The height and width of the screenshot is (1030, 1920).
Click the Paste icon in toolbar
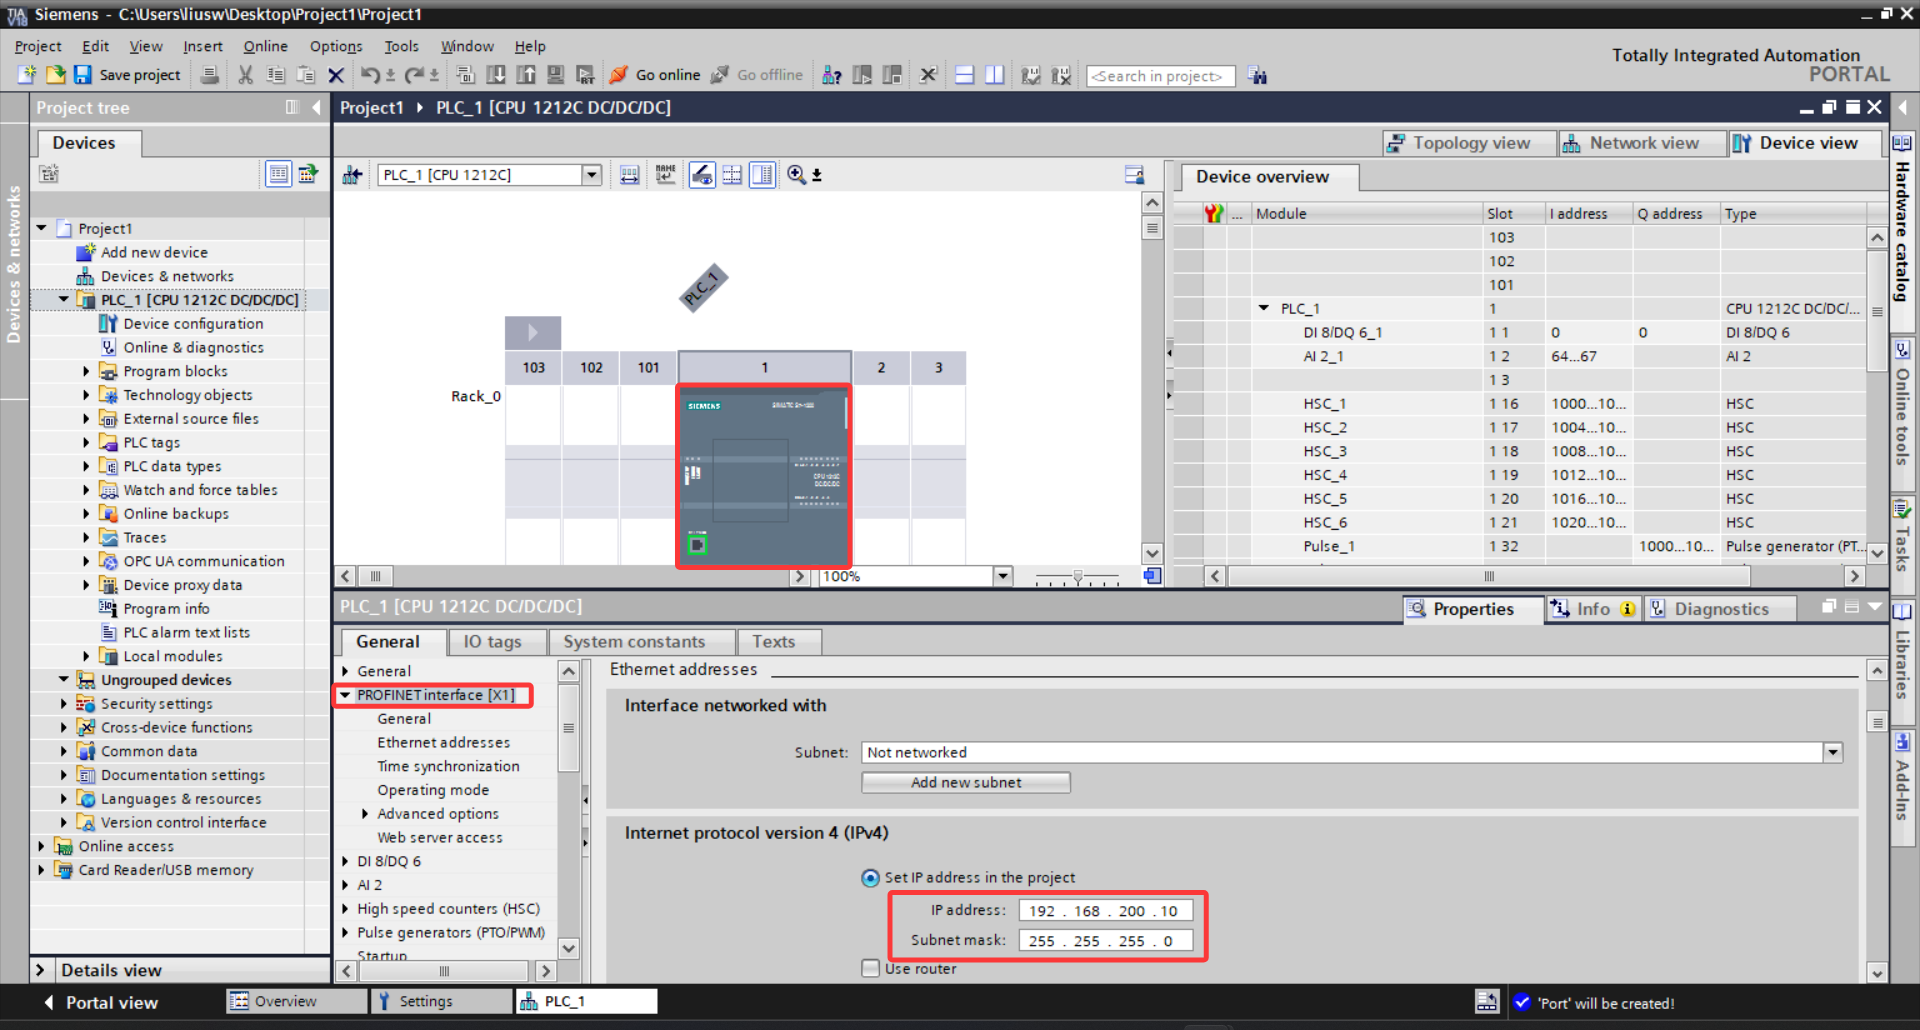pyautogui.click(x=306, y=75)
